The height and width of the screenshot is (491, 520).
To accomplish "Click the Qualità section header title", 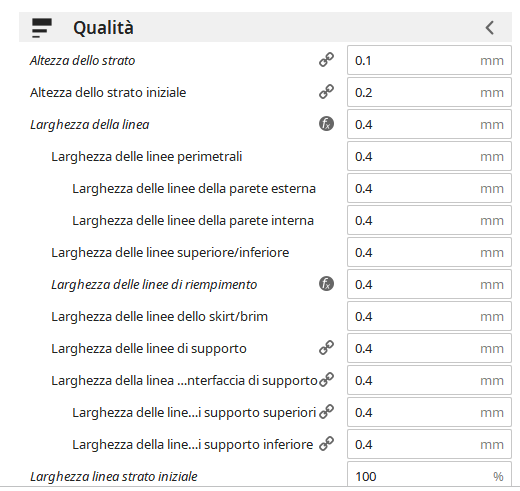I will pos(103,28).
